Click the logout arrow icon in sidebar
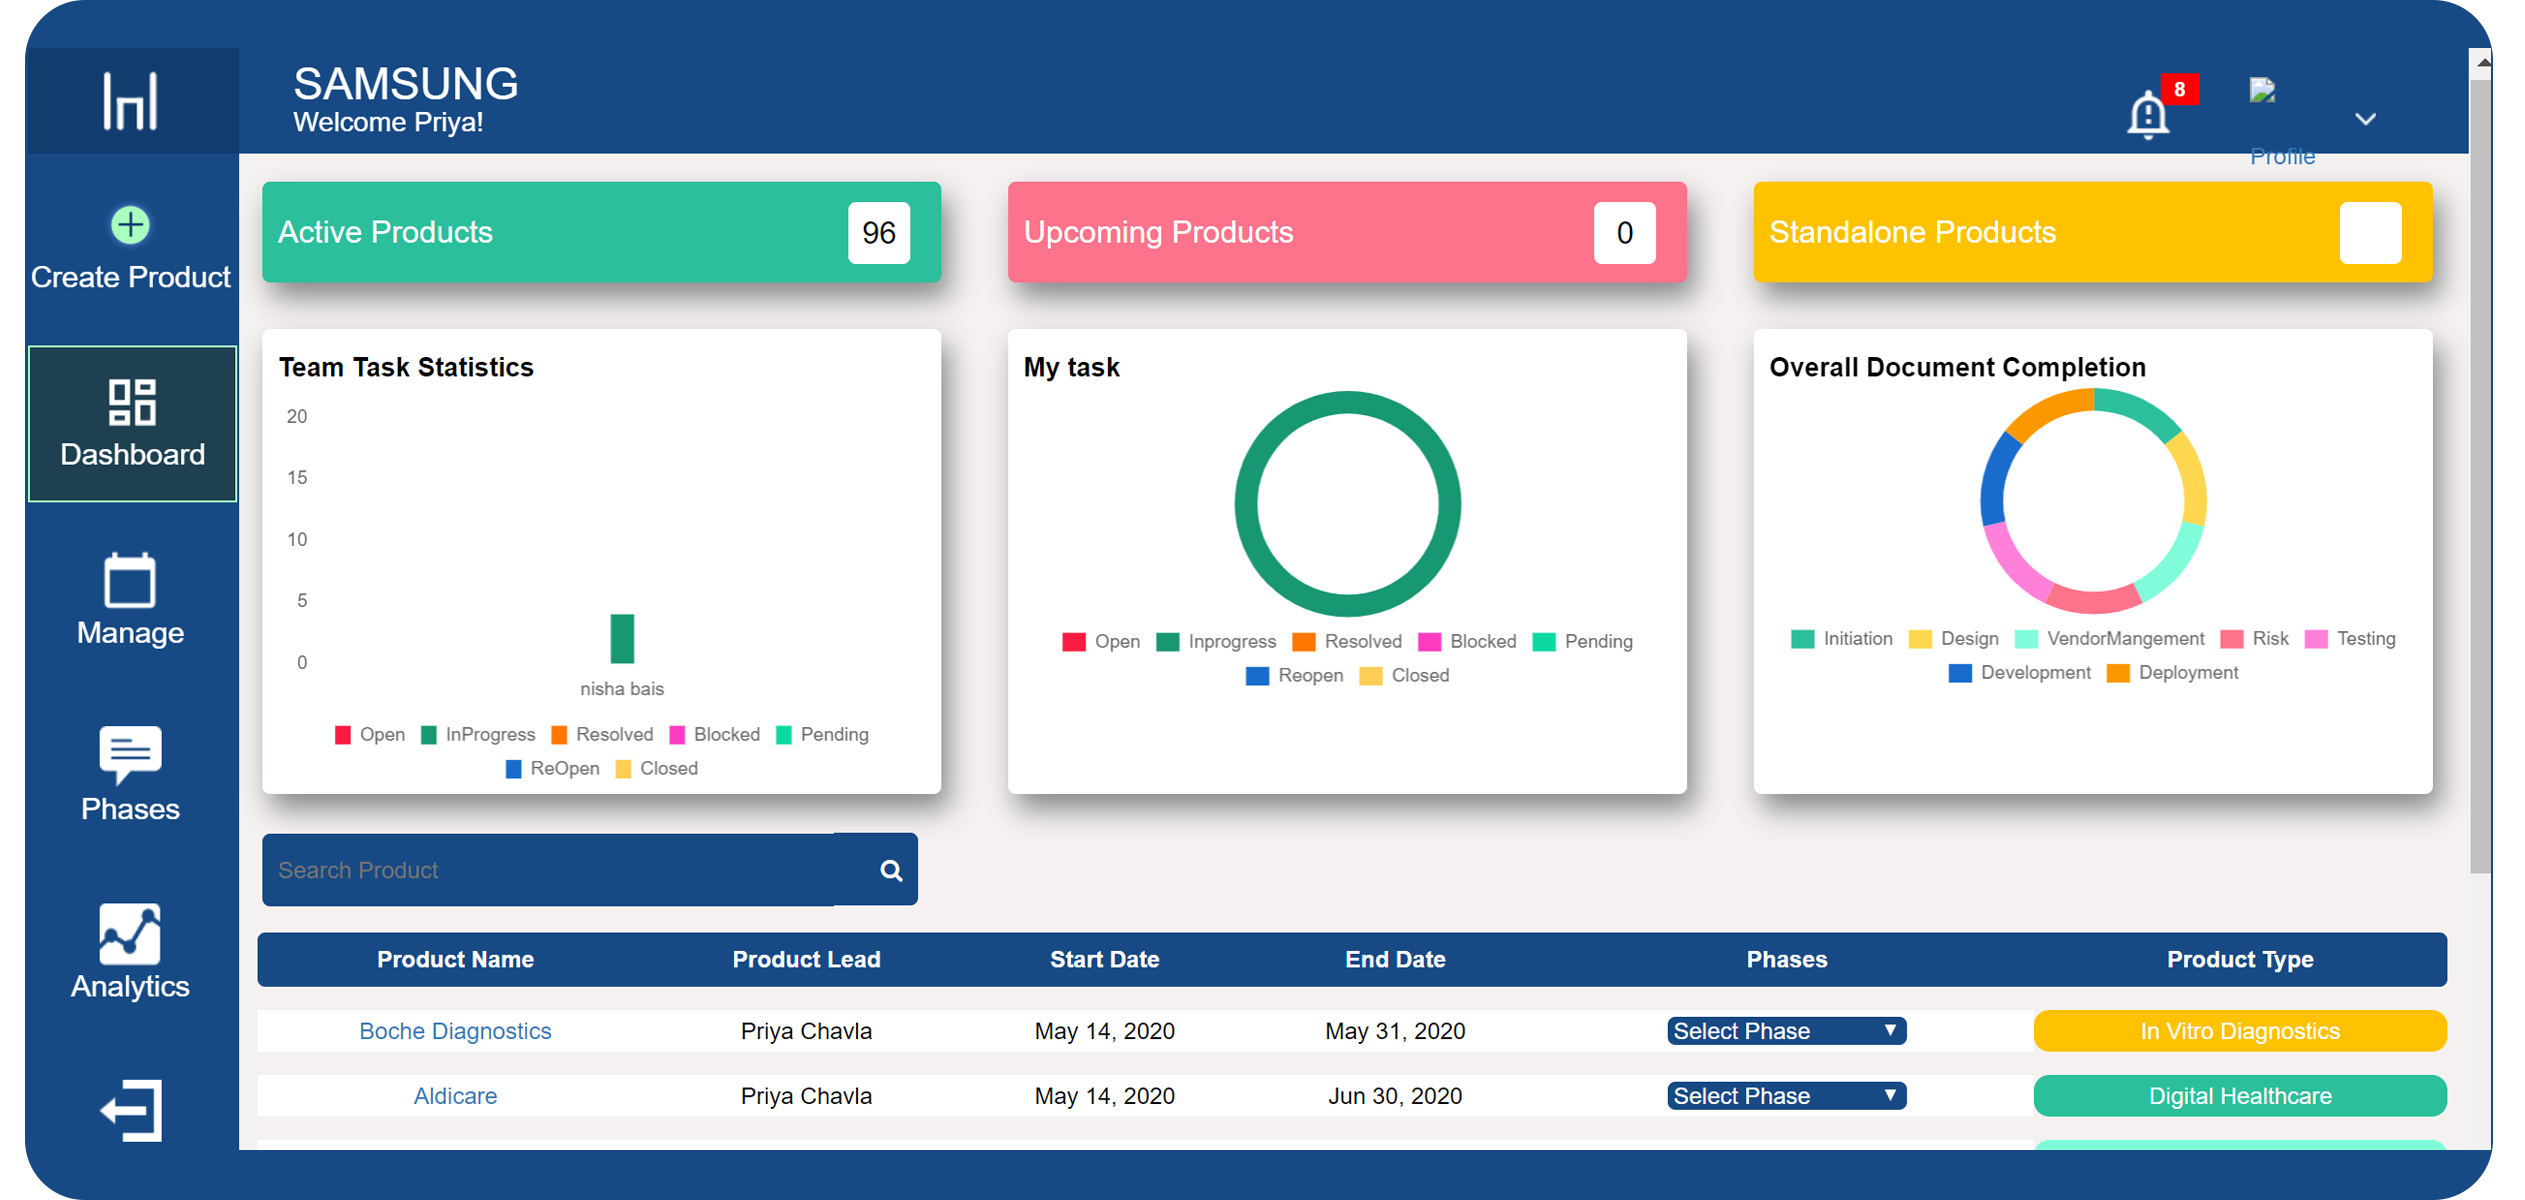The width and height of the screenshot is (2525, 1200). pos(131,1110)
